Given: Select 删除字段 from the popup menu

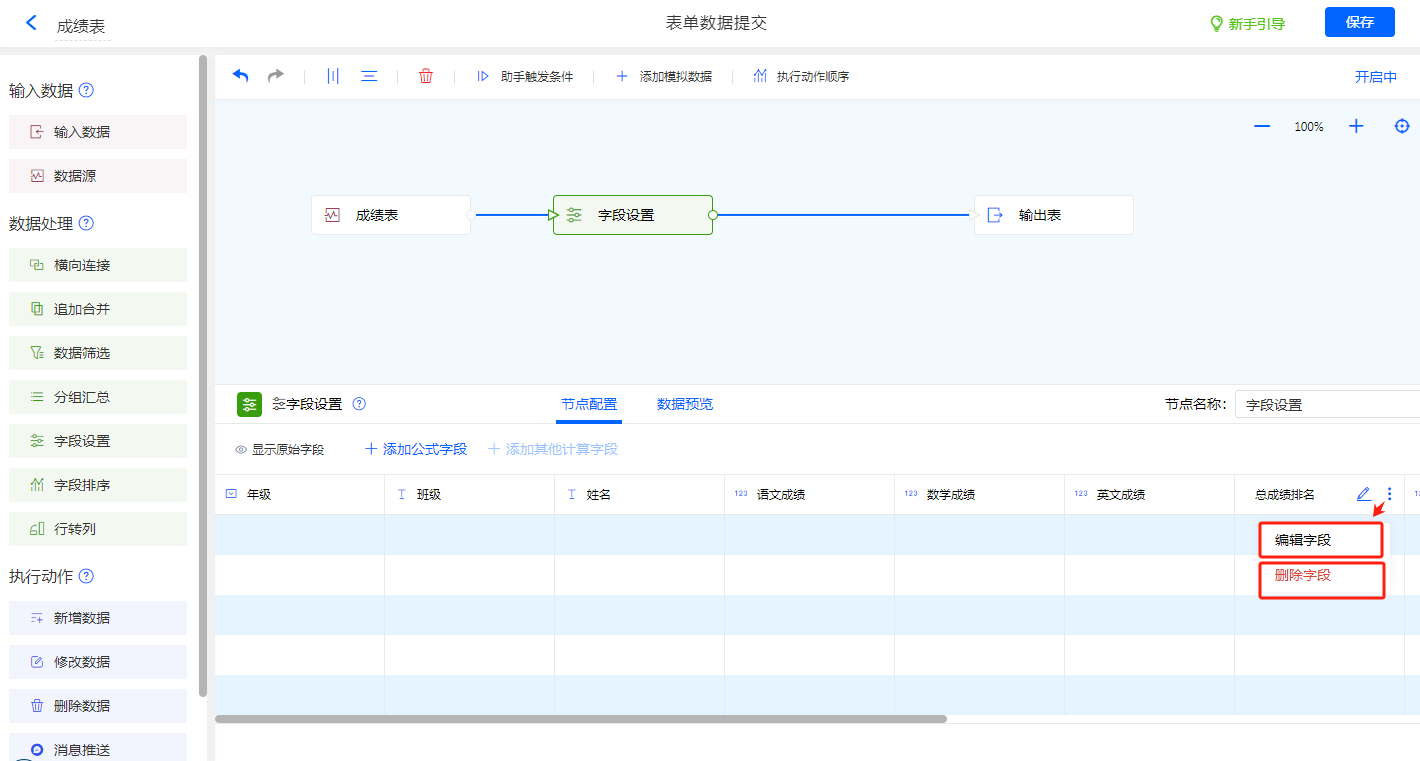Looking at the screenshot, I should 1303,576.
